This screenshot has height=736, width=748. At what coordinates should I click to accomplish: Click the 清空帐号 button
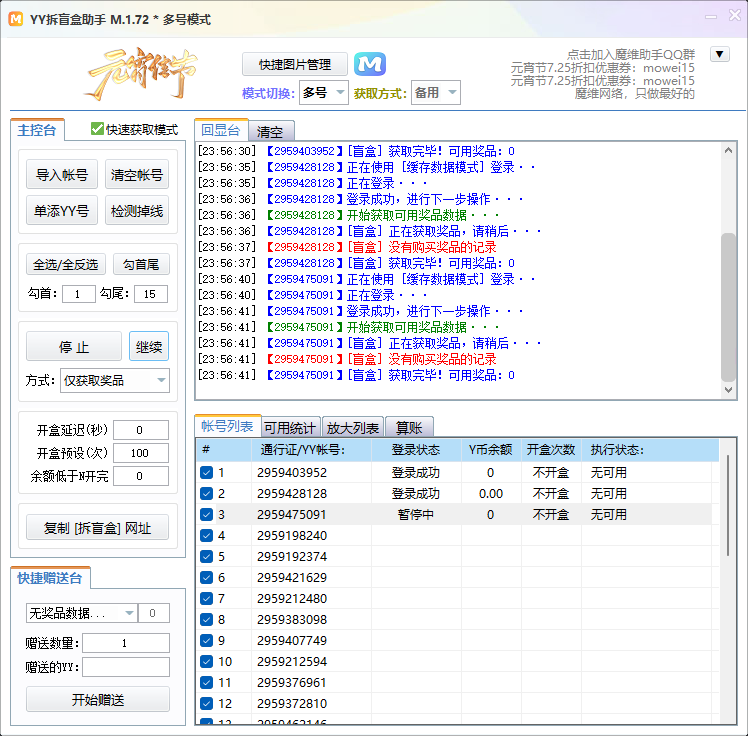click(x=137, y=174)
